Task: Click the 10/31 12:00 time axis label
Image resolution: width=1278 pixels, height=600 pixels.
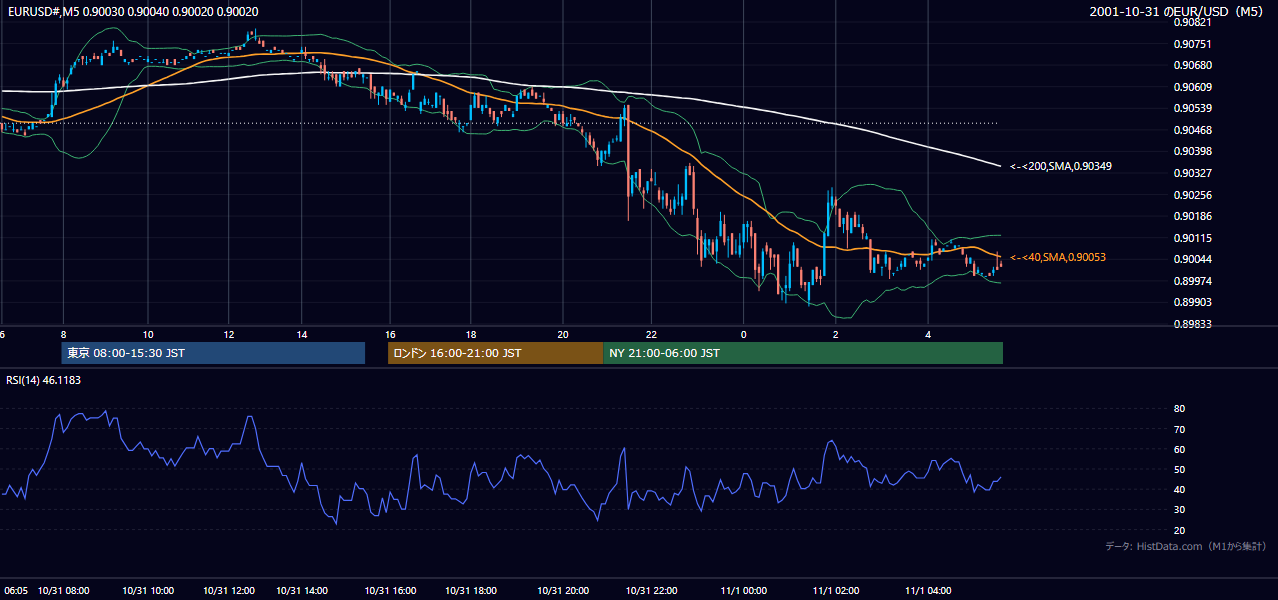Action: (x=228, y=591)
